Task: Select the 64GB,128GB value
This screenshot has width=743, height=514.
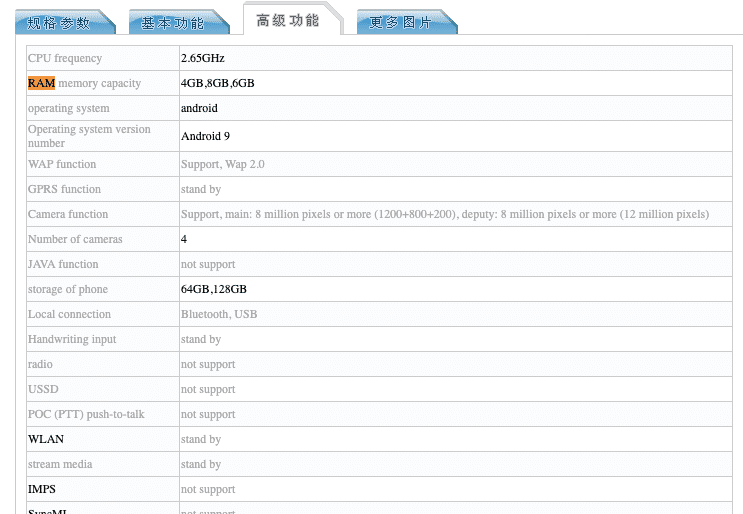Action: 214,289
